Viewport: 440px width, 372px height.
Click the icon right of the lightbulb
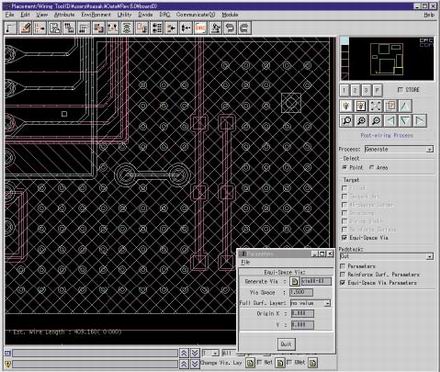coord(361,106)
